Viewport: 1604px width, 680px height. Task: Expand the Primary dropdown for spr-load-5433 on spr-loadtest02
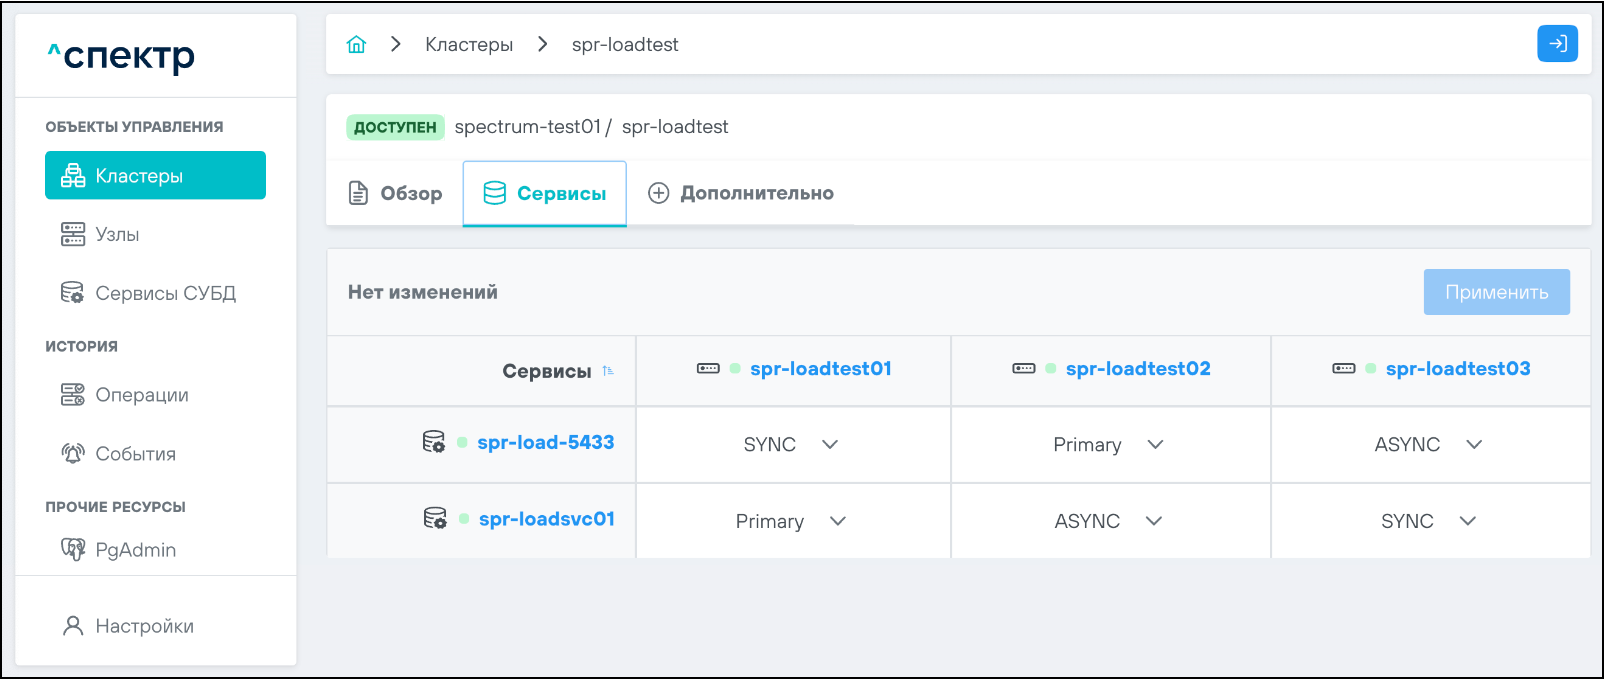[x=1155, y=445]
